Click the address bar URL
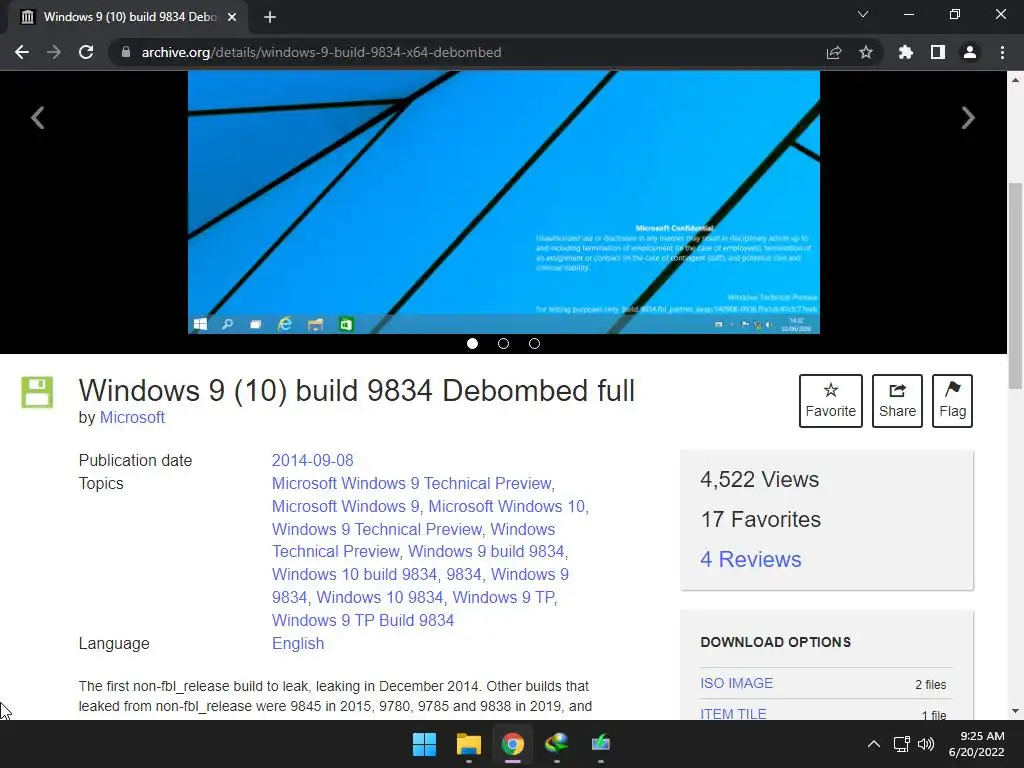Screen dimensions: 1024x768 321,52
